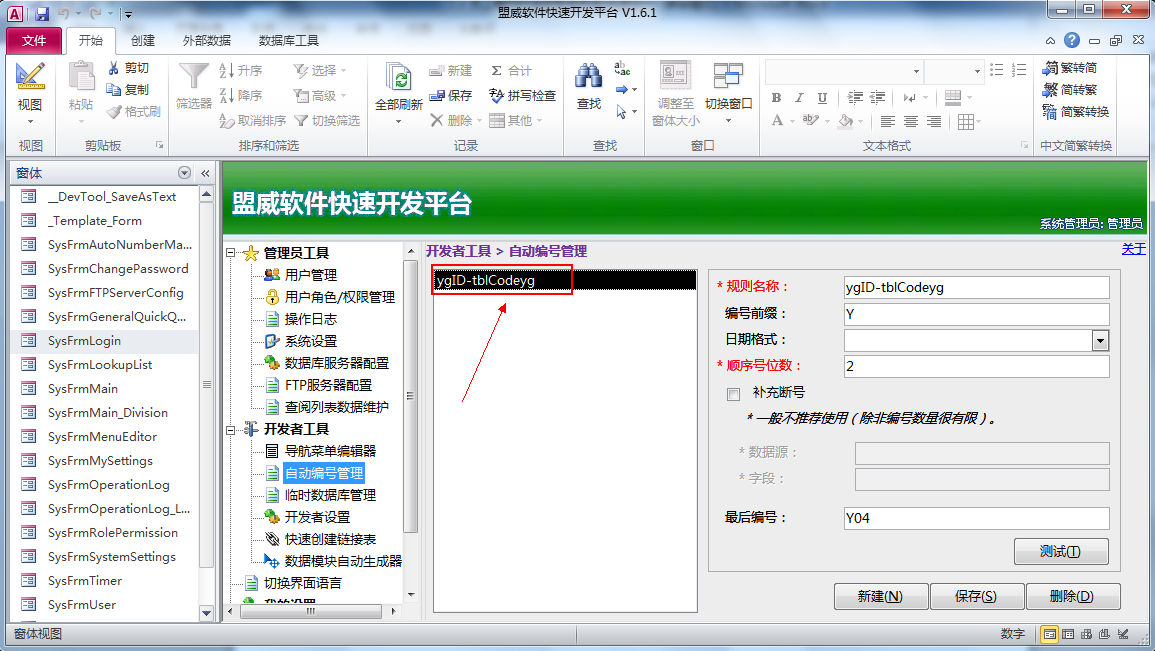The height and width of the screenshot is (651, 1155).
Task: Click the Access application logo icon
Action: click(15, 13)
